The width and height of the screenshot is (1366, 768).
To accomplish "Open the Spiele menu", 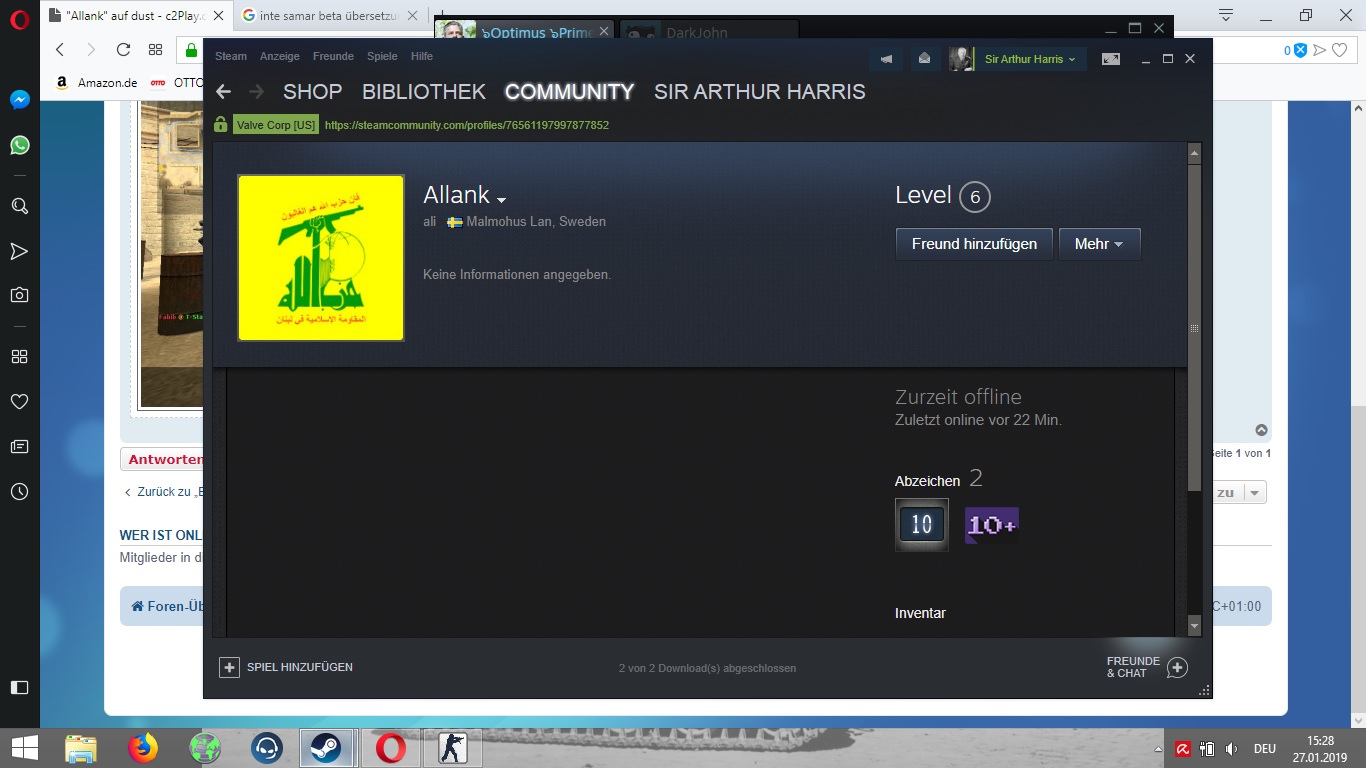I will point(382,56).
